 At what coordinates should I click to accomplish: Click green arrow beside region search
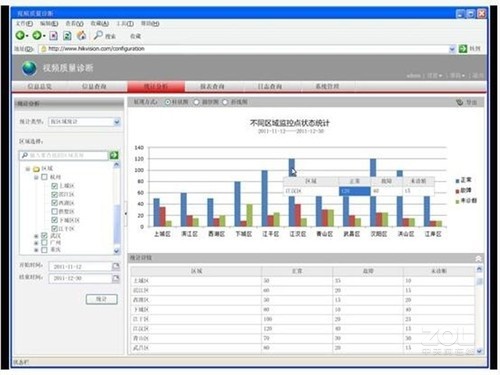[x=114, y=155]
